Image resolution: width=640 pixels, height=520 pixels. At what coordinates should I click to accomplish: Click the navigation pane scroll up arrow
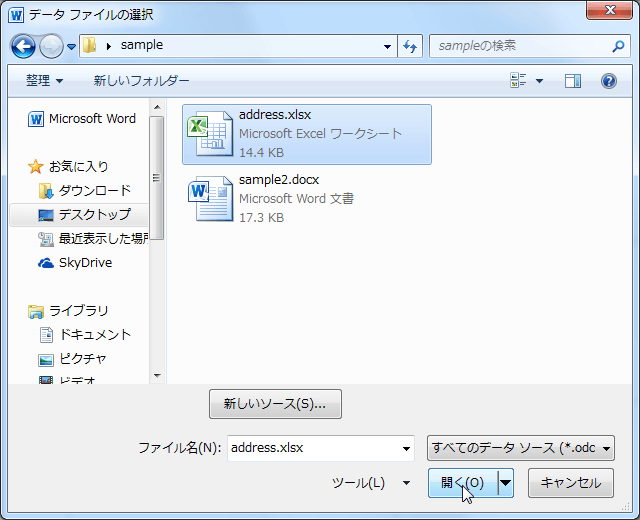157,107
